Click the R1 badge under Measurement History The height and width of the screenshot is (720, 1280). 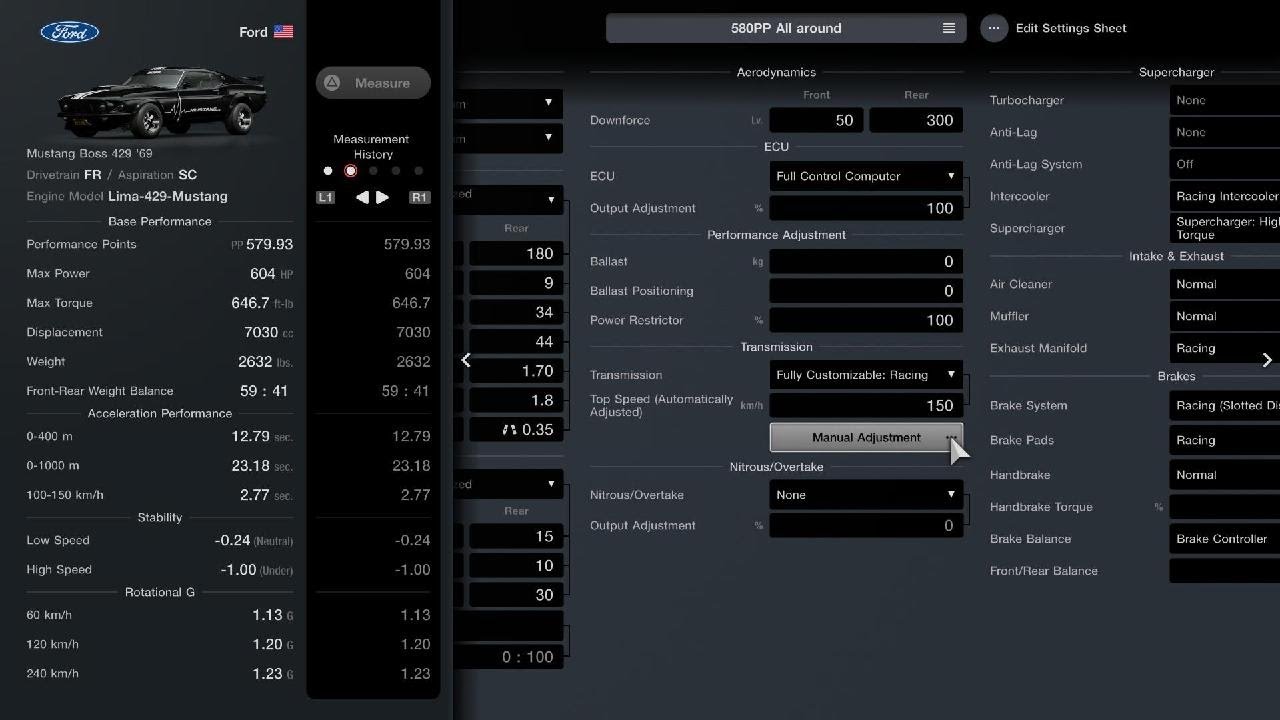tap(419, 197)
